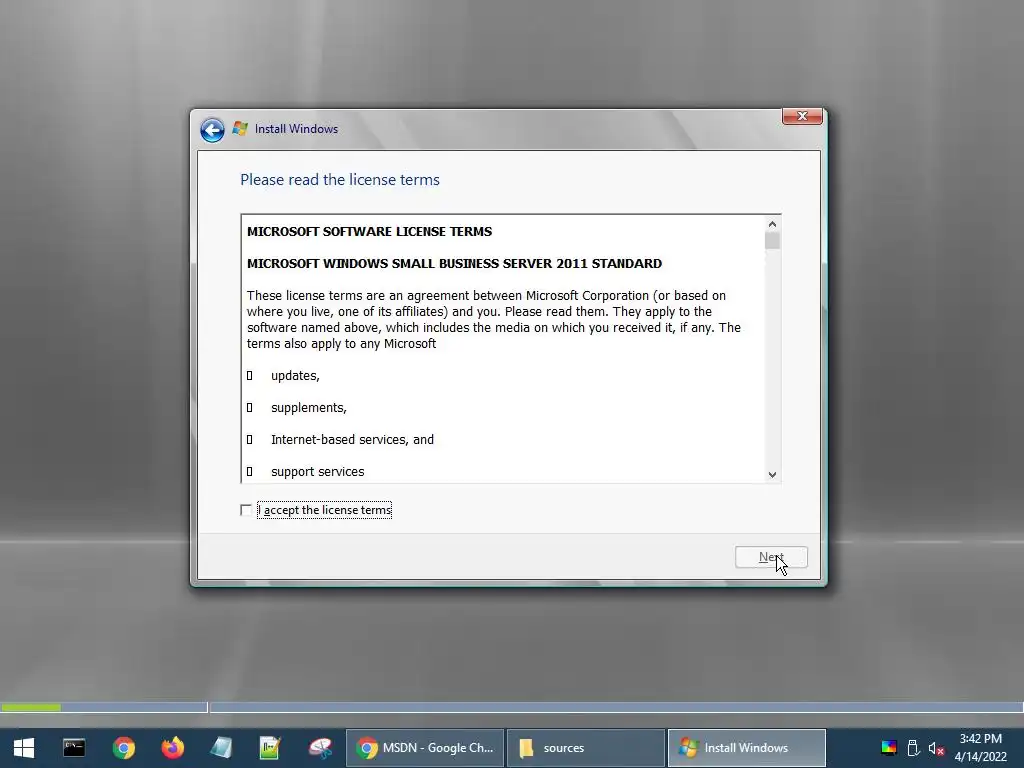The width and height of the screenshot is (1024, 768).
Task: Click the colorful display tray icon
Action: coord(889,748)
